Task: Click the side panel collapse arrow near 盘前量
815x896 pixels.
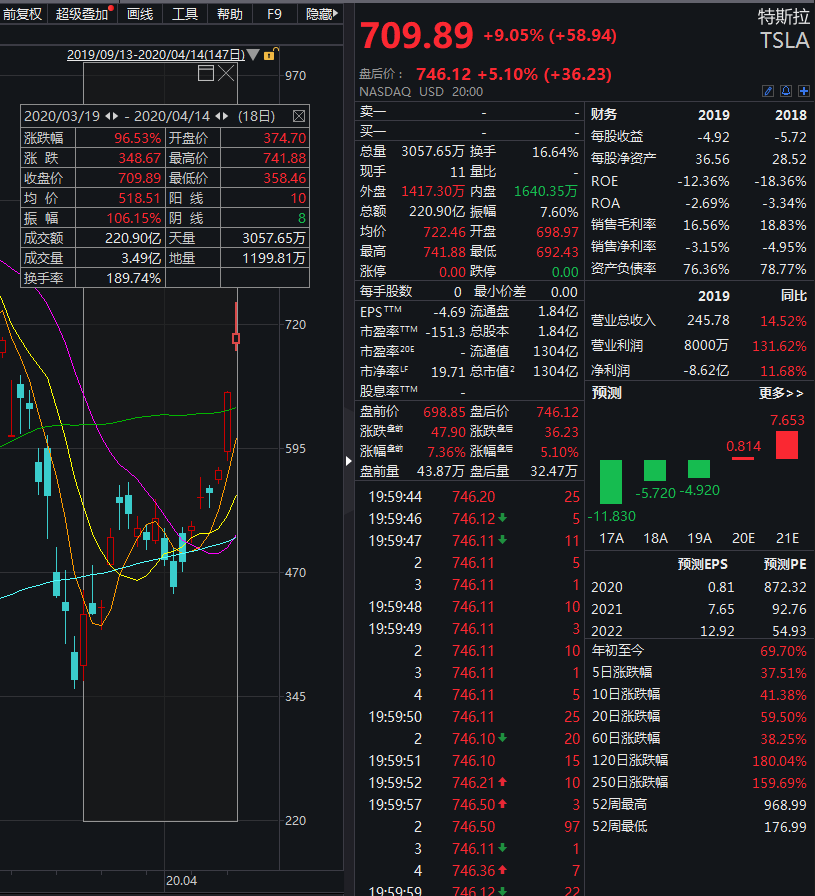Action: click(x=348, y=462)
